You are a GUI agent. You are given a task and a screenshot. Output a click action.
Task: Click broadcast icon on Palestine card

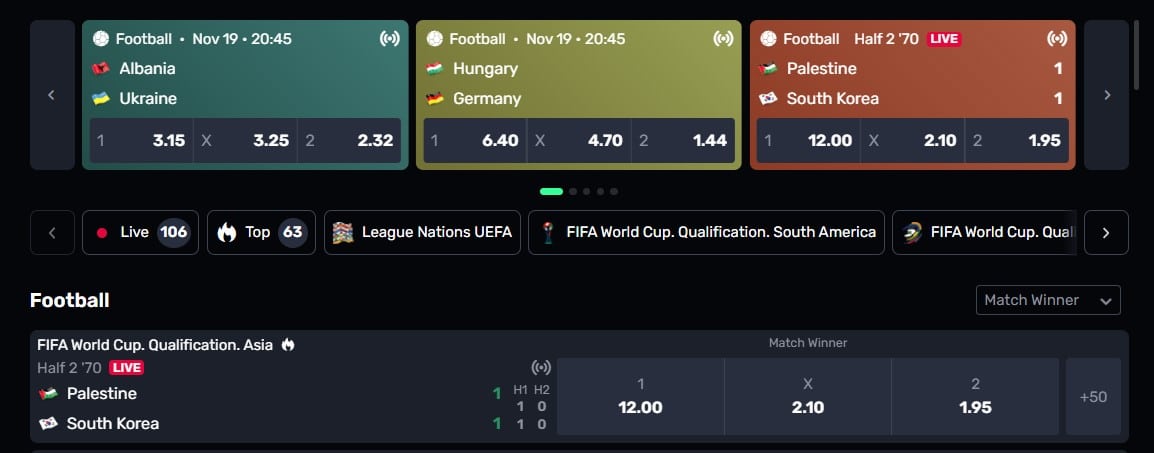tap(1056, 39)
